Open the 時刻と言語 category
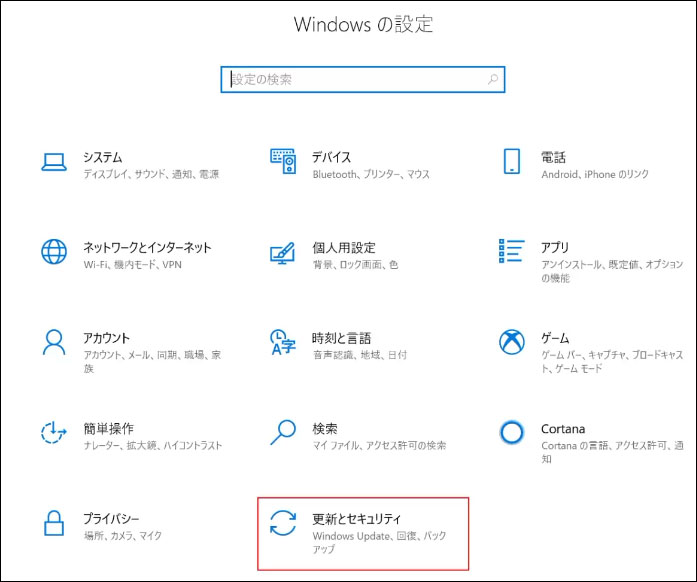This screenshot has width=697, height=582. coord(341,338)
